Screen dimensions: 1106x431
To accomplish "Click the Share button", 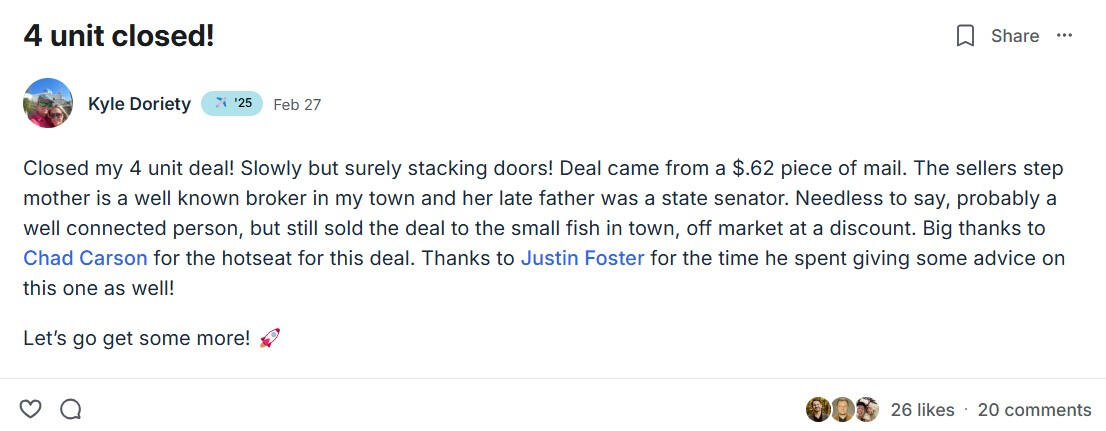I will click(1014, 36).
